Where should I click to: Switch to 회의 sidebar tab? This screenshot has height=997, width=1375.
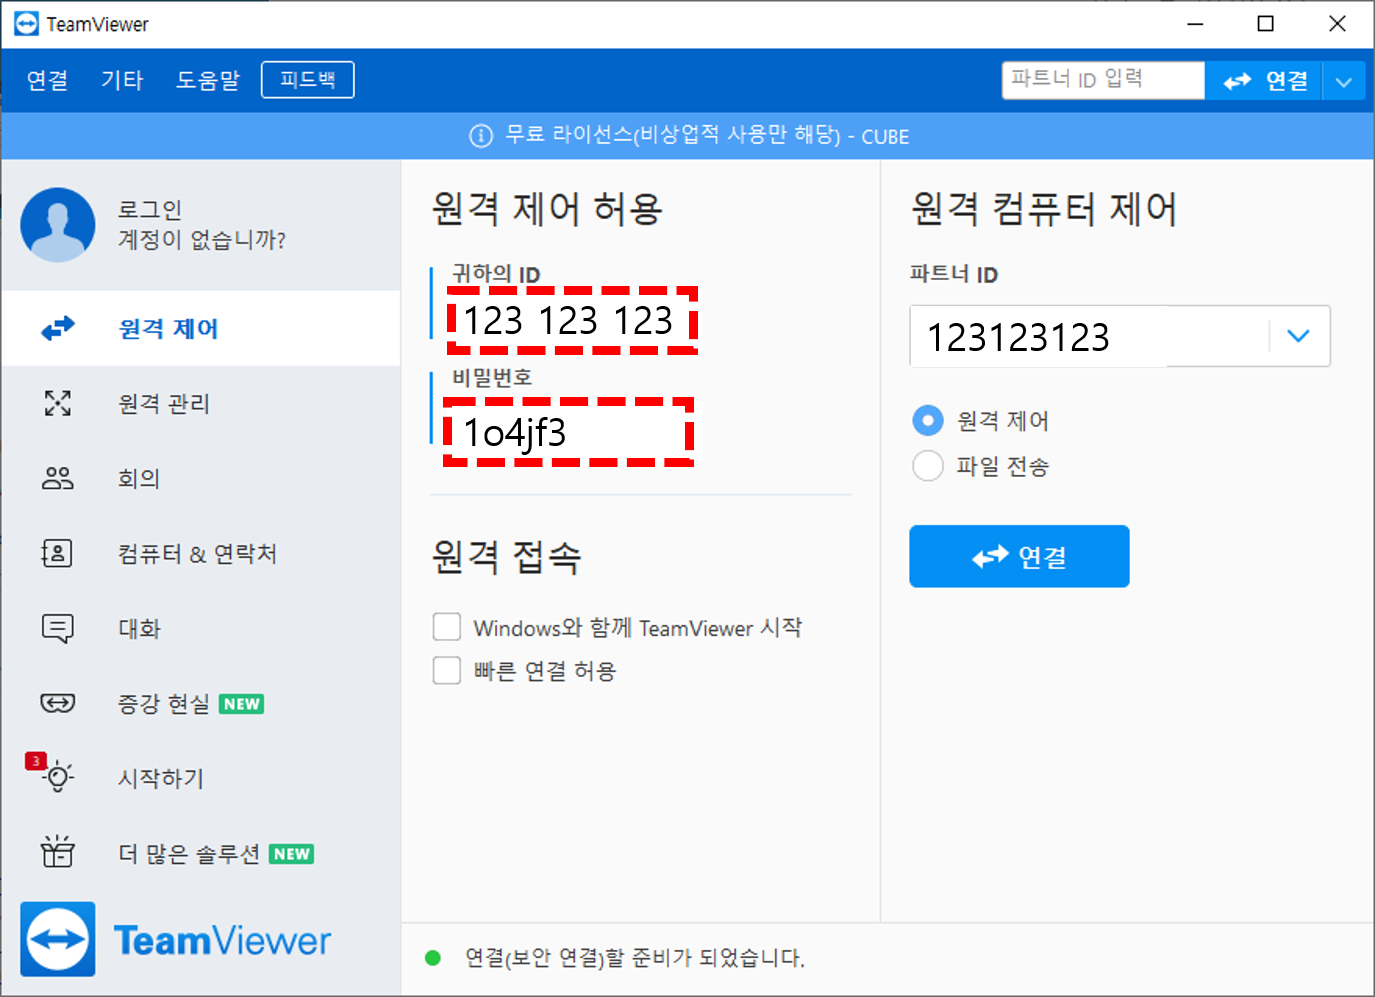point(201,478)
